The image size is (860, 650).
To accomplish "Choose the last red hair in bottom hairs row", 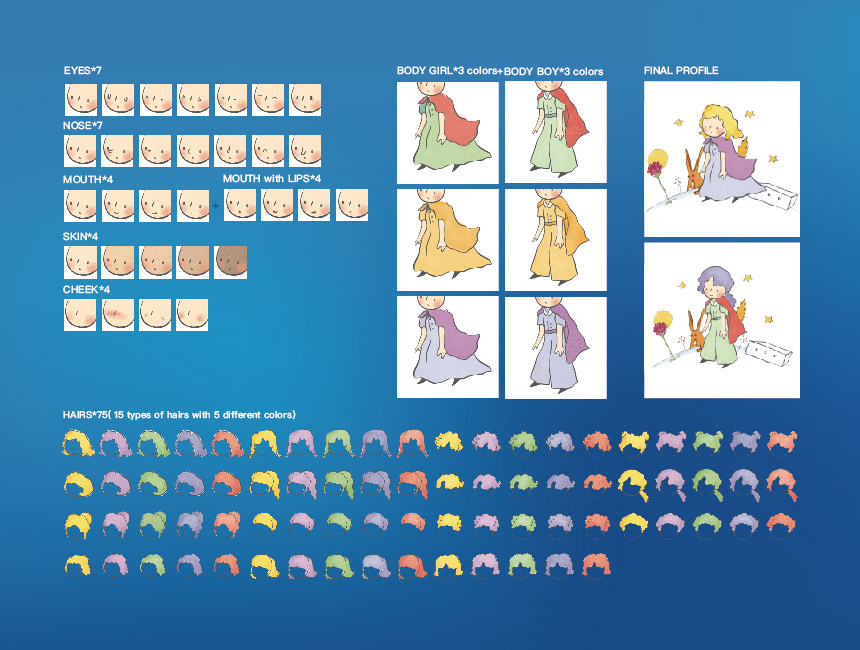I will click(596, 565).
